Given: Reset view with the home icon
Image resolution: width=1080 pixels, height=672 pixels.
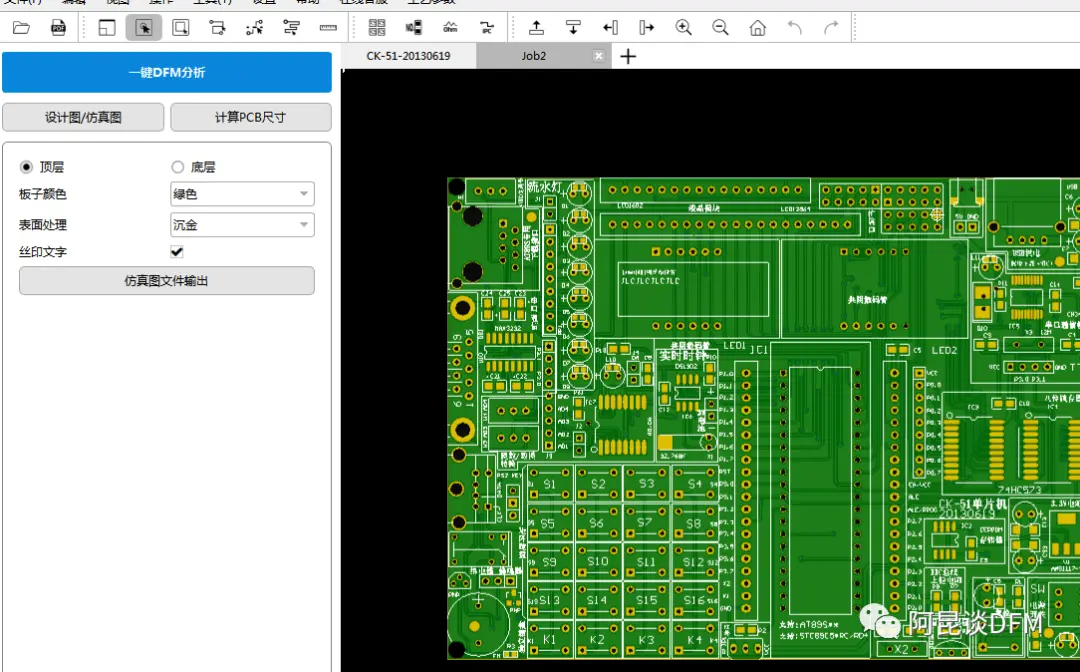Looking at the screenshot, I should 758,28.
